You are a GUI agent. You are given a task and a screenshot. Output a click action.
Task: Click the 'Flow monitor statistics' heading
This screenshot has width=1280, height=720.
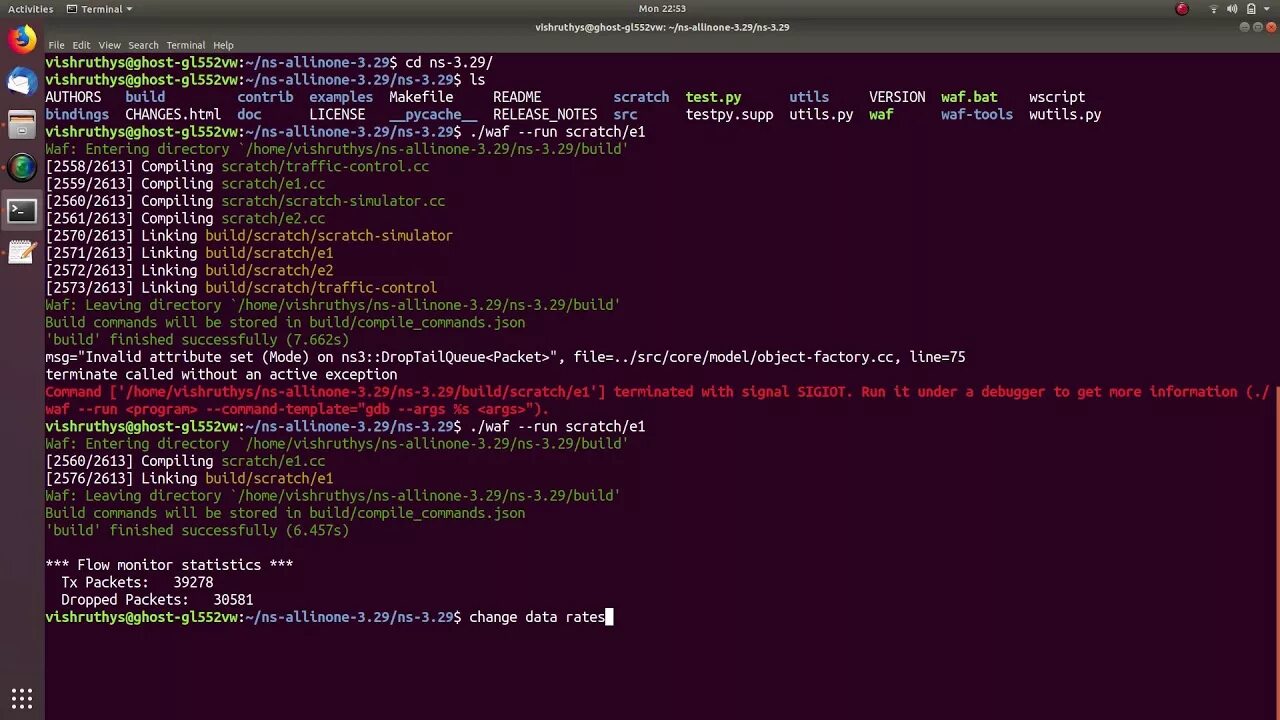coord(169,565)
